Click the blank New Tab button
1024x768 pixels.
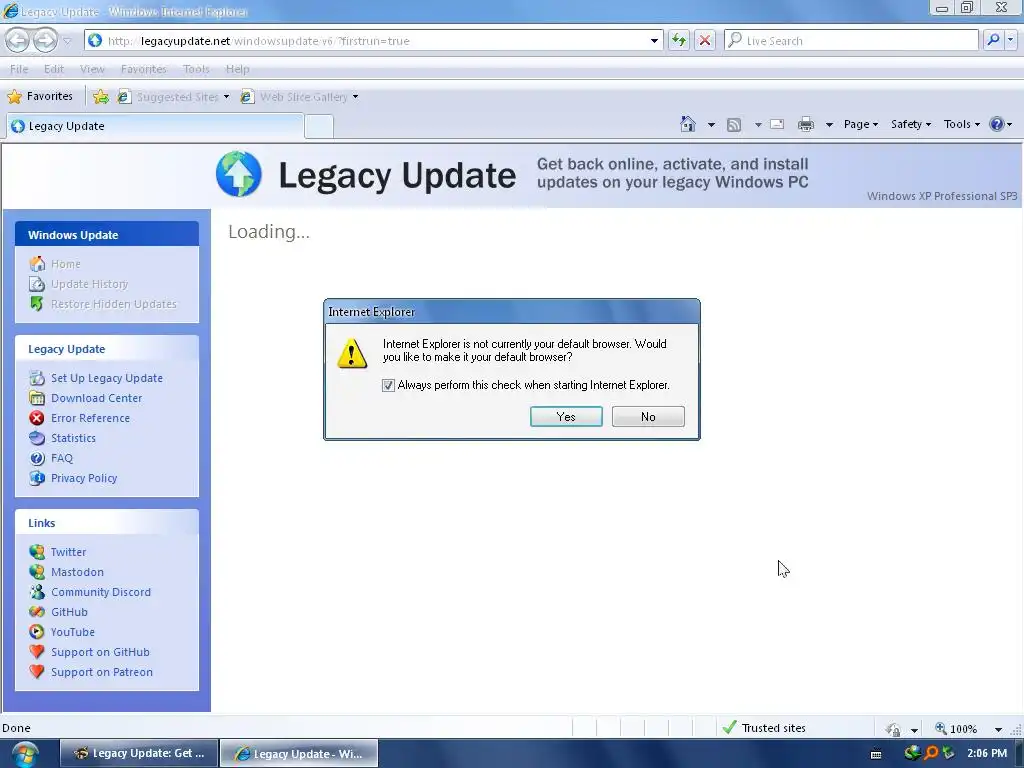coord(319,127)
